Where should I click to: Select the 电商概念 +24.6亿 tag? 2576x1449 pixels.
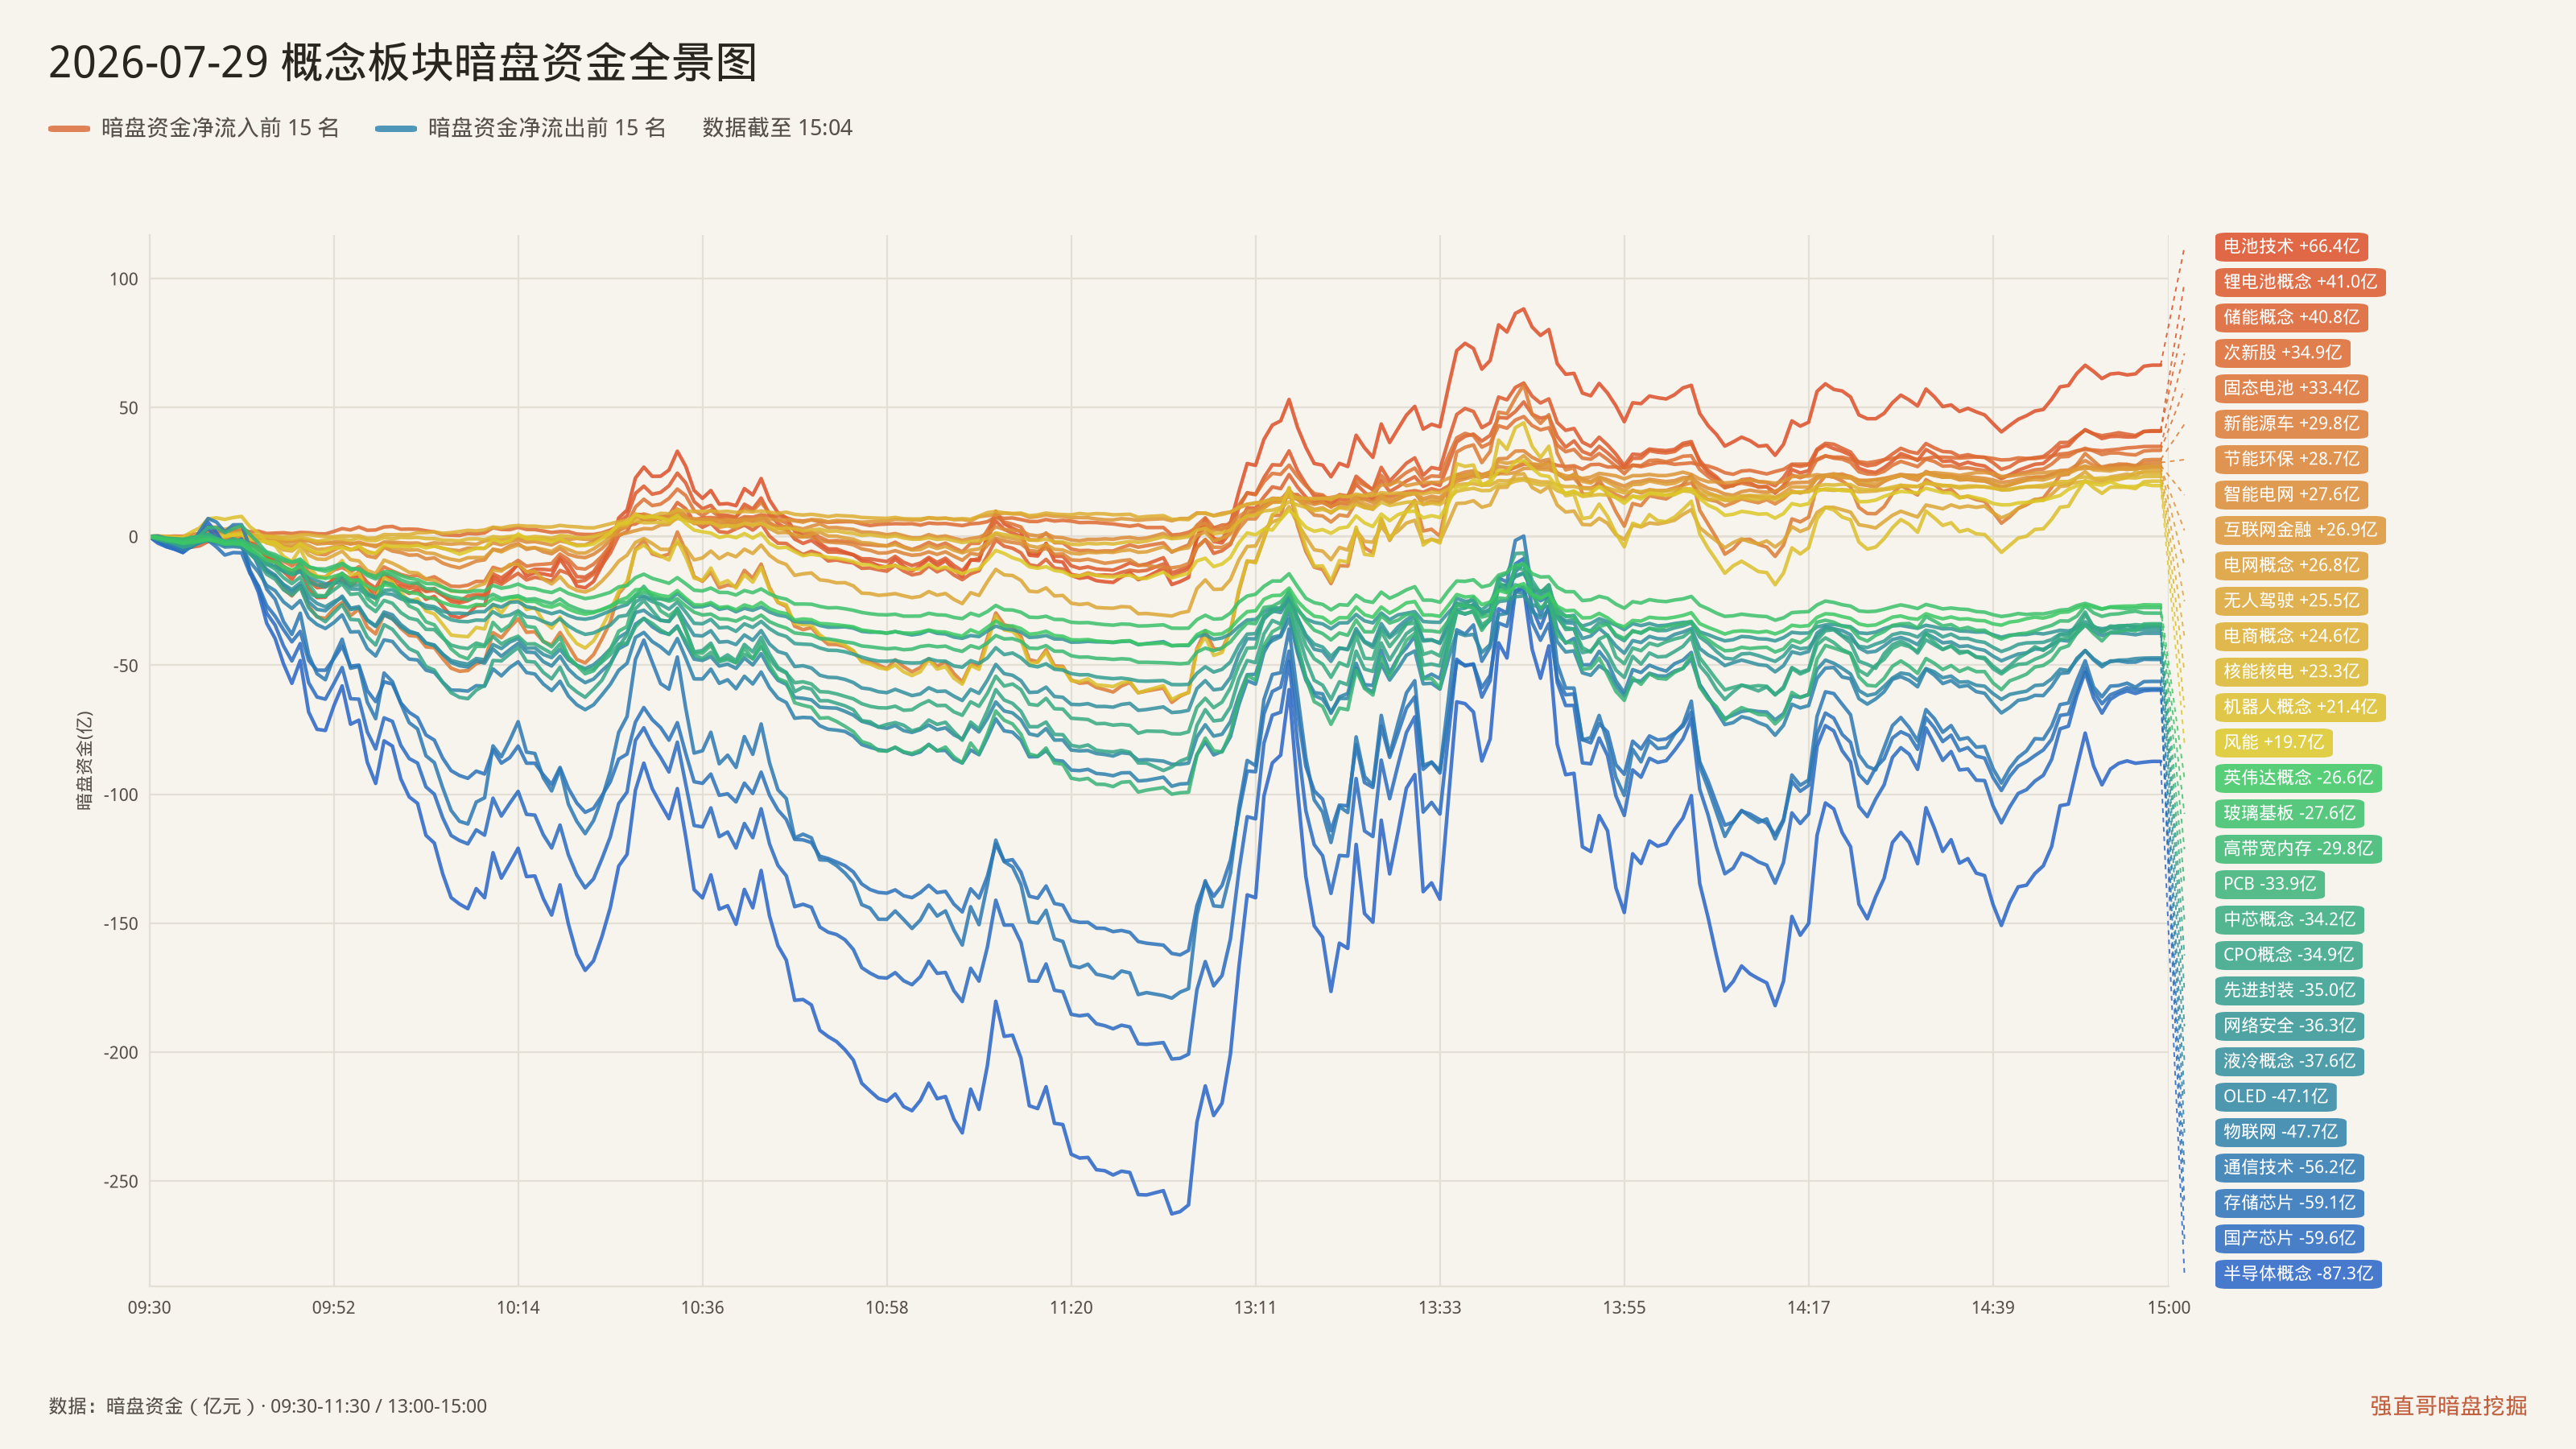(x=2290, y=636)
